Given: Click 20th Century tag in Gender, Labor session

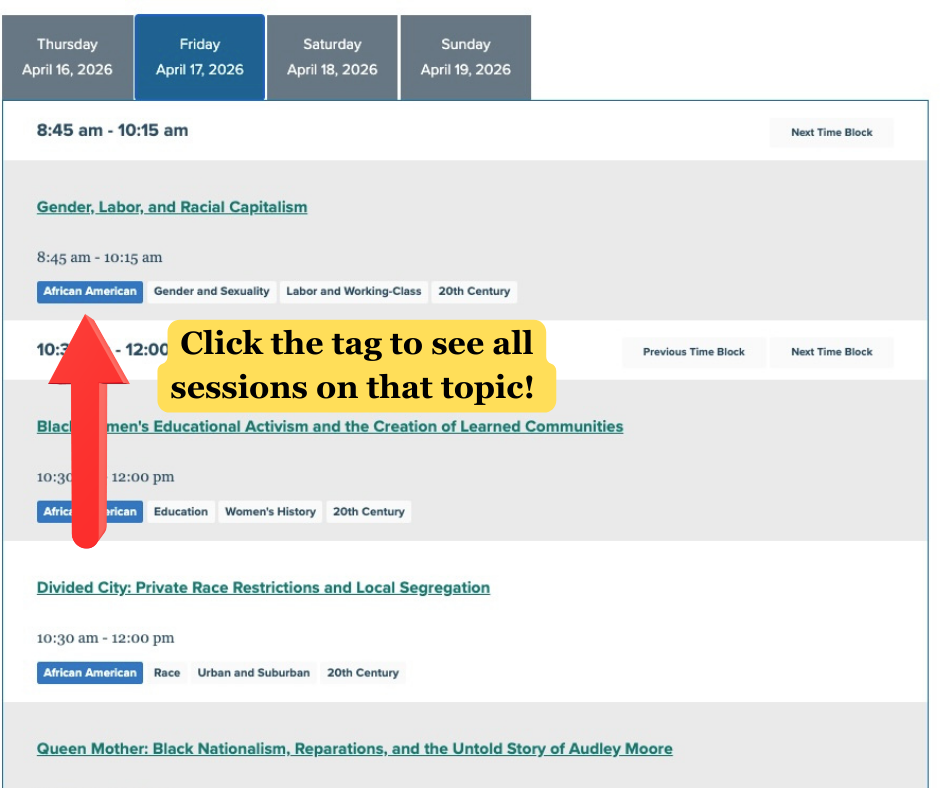Looking at the screenshot, I should (x=474, y=292).
